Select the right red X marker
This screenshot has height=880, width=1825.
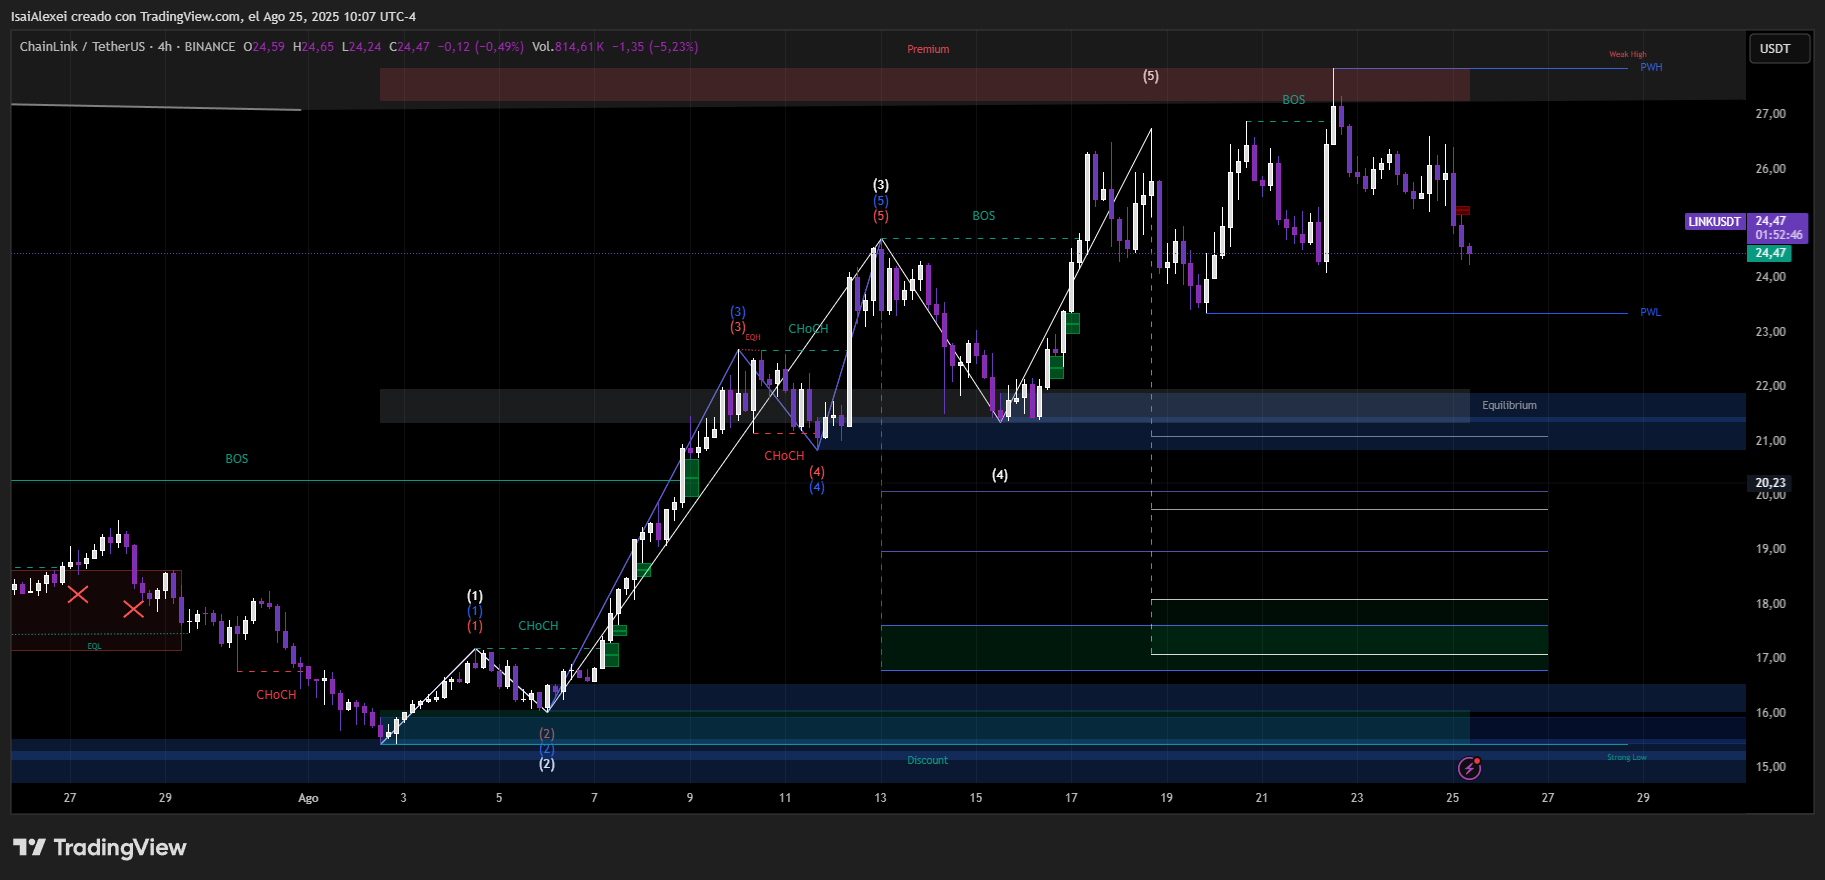pyautogui.click(x=133, y=609)
